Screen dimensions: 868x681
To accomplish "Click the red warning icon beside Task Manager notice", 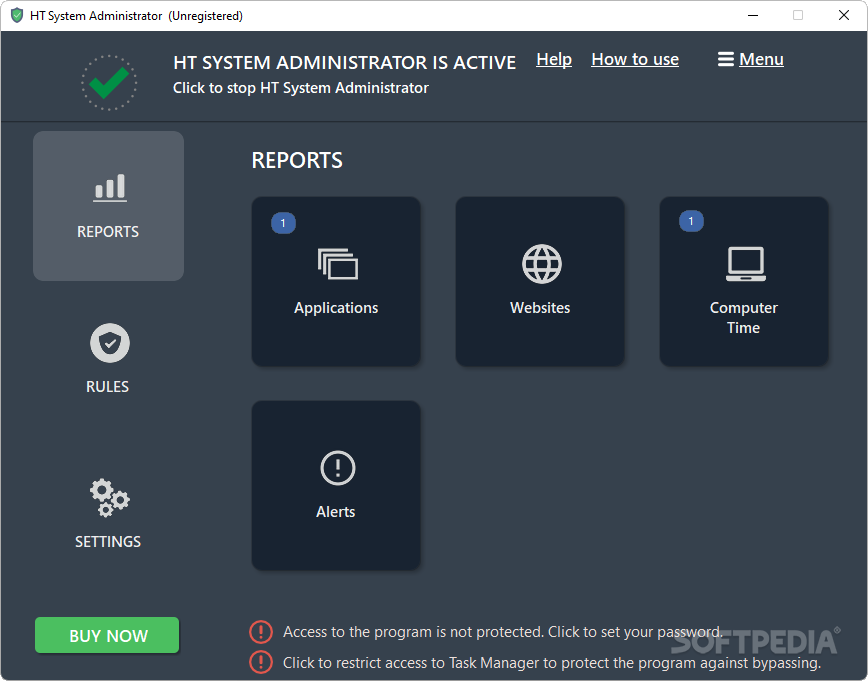I will tap(261, 662).
